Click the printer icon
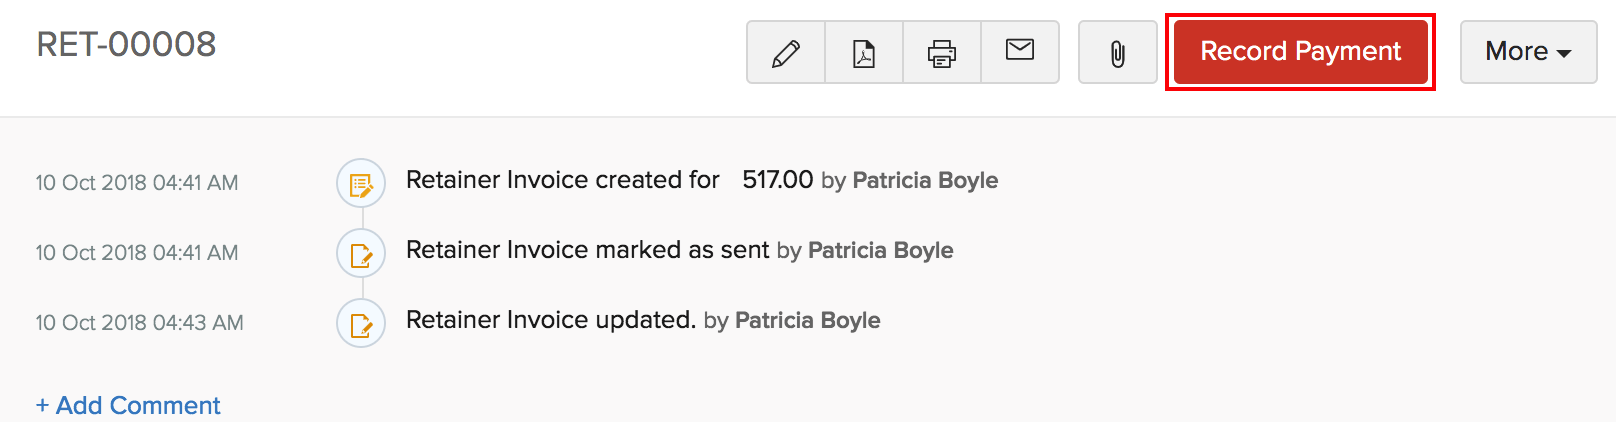This screenshot has height=422, width=1616. [942, 52]
